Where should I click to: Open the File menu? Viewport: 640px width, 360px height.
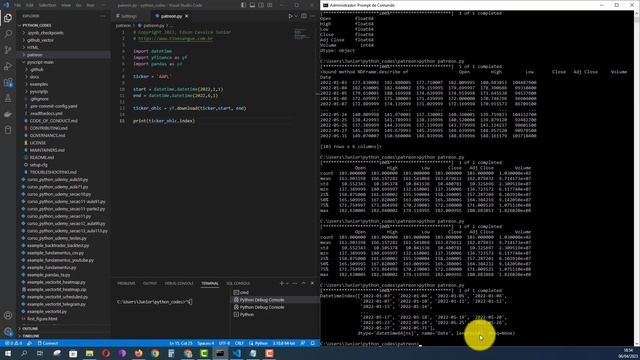tap(18, 5)
